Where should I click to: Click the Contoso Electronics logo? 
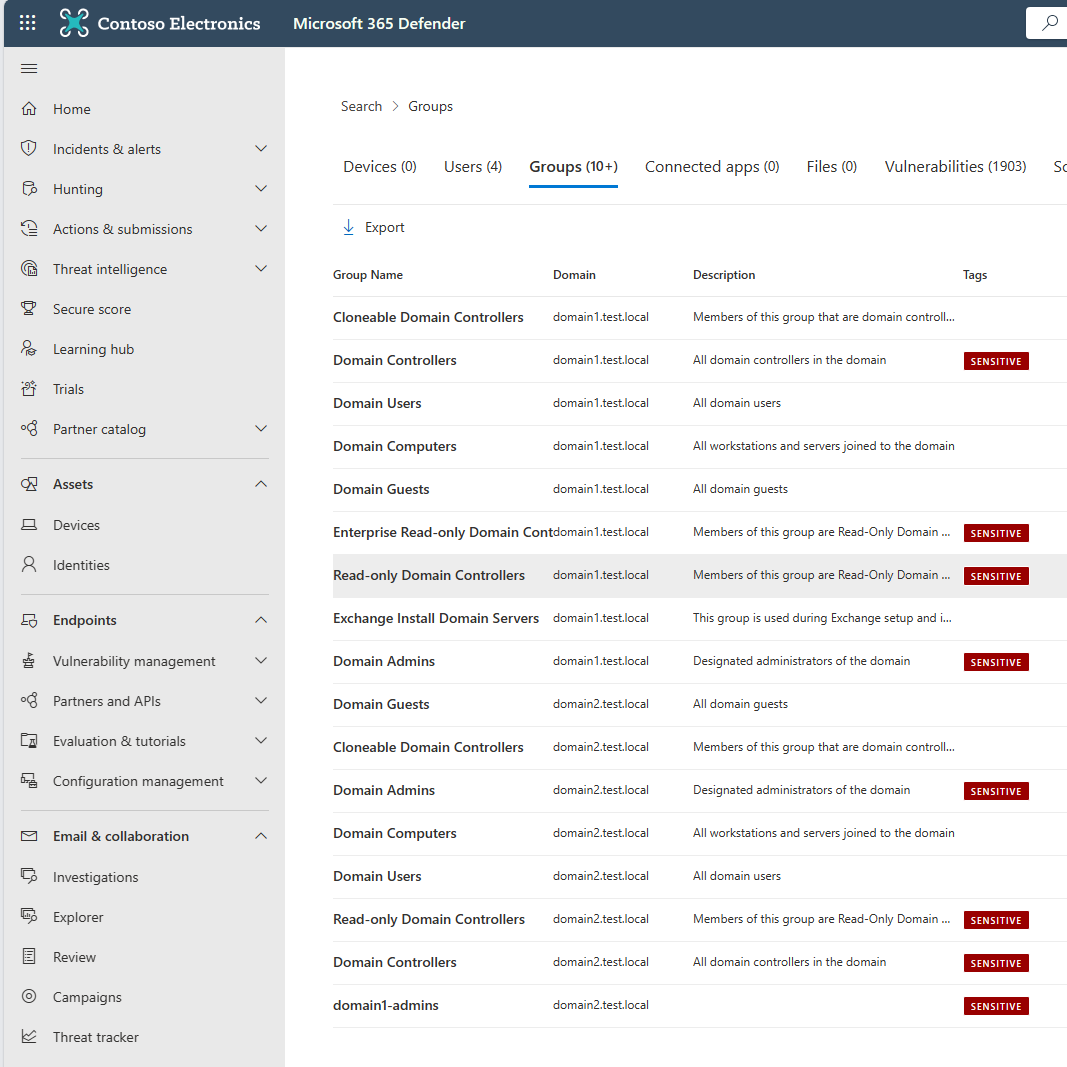click(73, 23)
